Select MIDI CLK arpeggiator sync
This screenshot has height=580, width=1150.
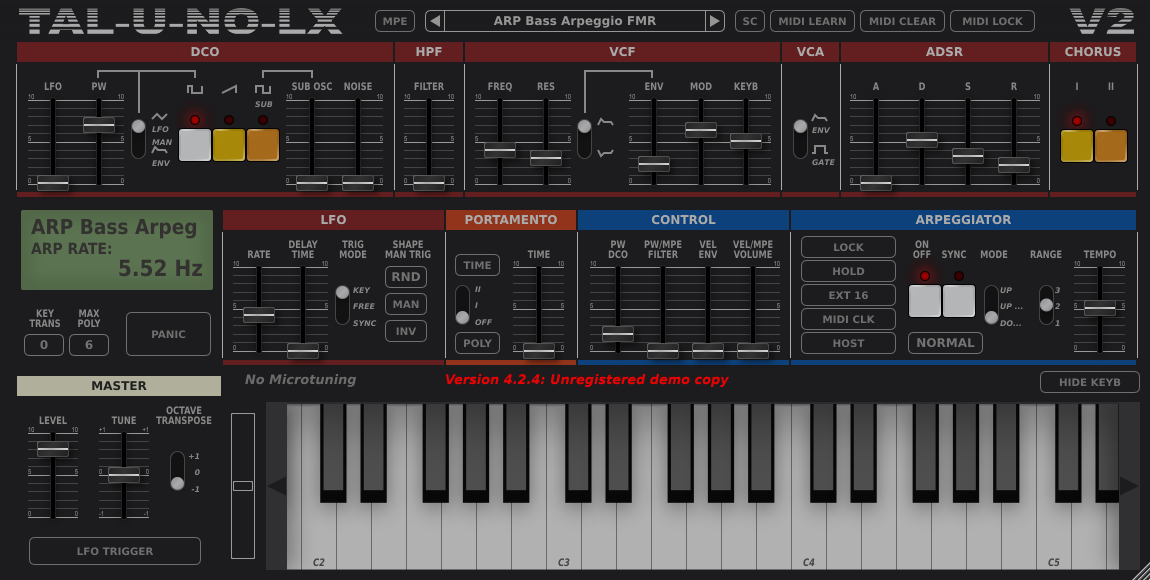coord(849,319)
